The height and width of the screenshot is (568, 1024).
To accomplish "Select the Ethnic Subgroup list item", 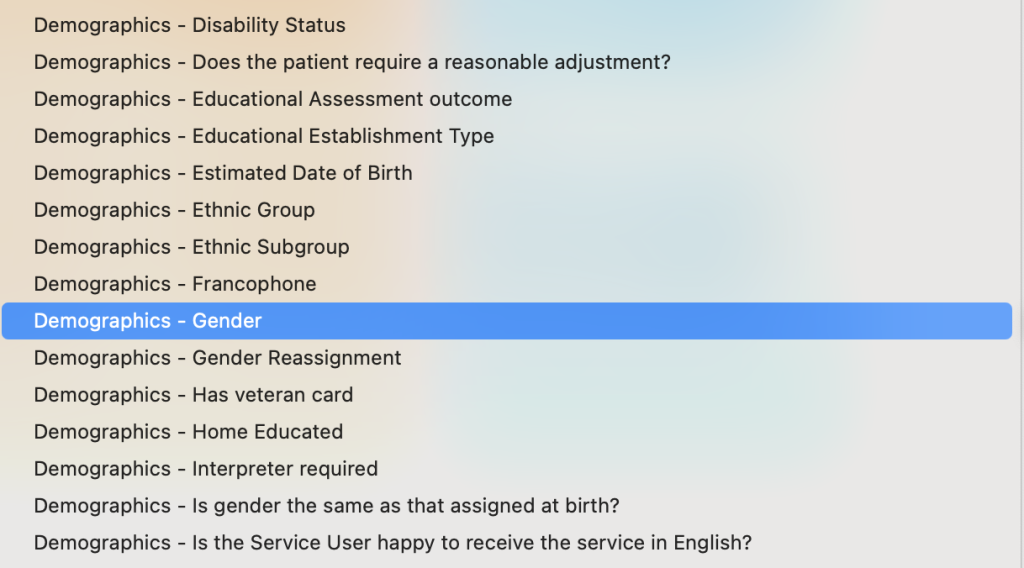I will point(192,247).
